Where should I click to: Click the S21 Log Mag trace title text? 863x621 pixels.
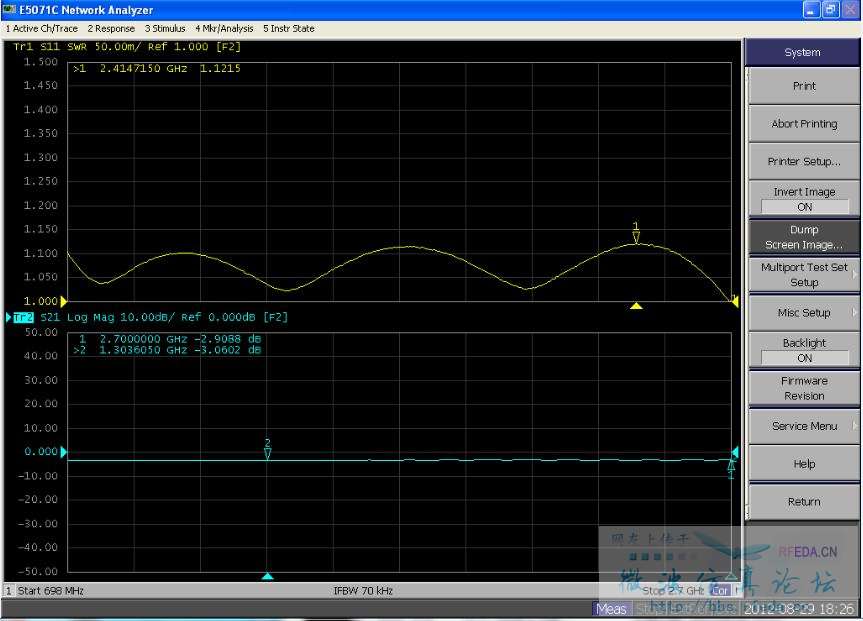164,317
